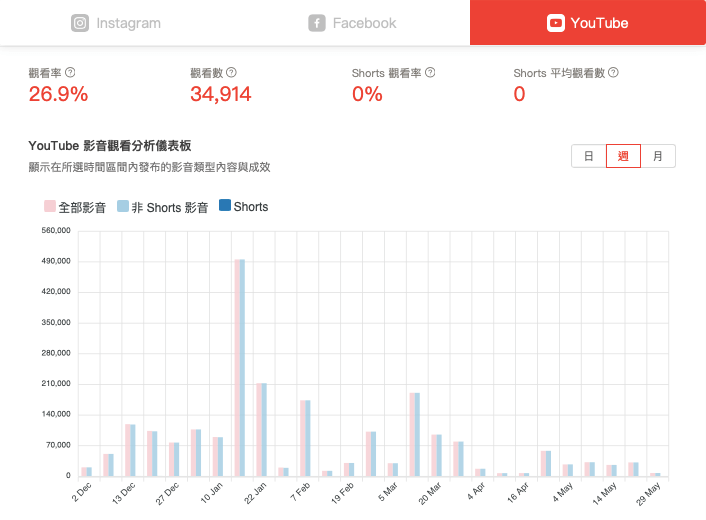
Task: Click the Shorts legend label
Action: point(251,207)
